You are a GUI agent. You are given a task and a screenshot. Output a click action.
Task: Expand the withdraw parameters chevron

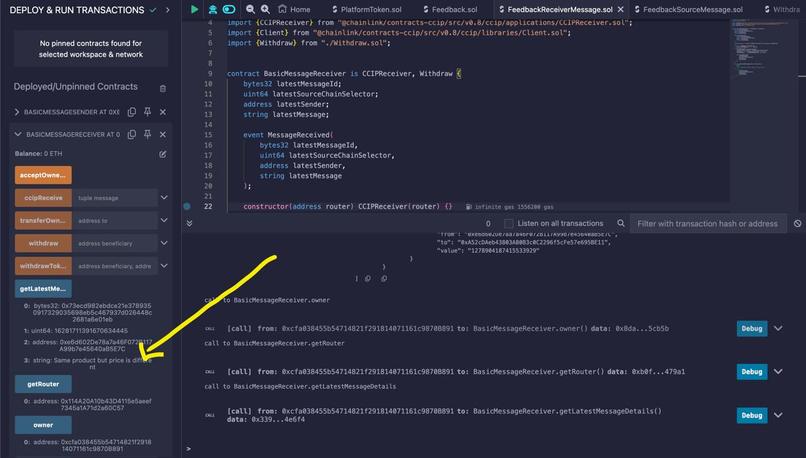(164, 243)
